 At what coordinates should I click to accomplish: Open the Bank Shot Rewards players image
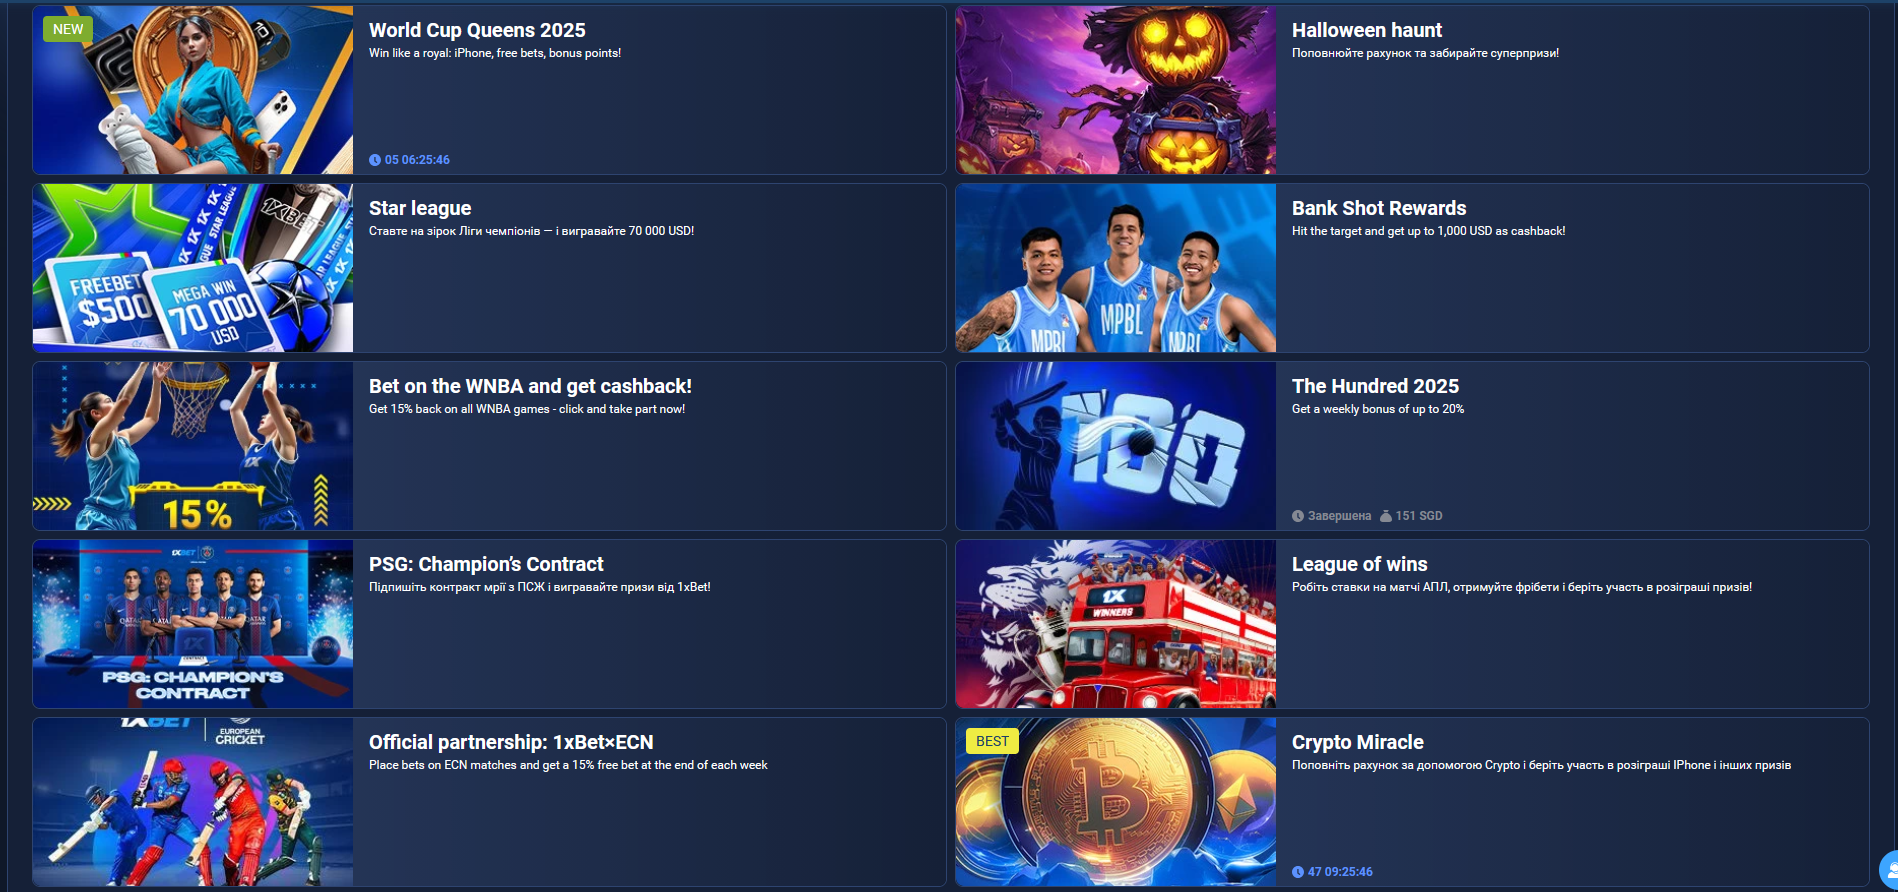click(x=1115, y=268)
